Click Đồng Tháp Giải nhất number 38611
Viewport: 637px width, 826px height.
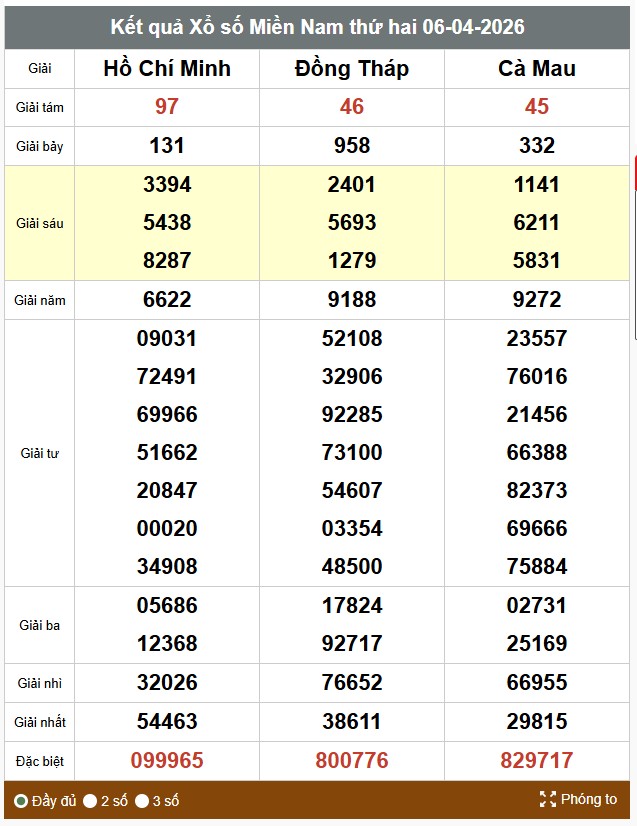352,721
